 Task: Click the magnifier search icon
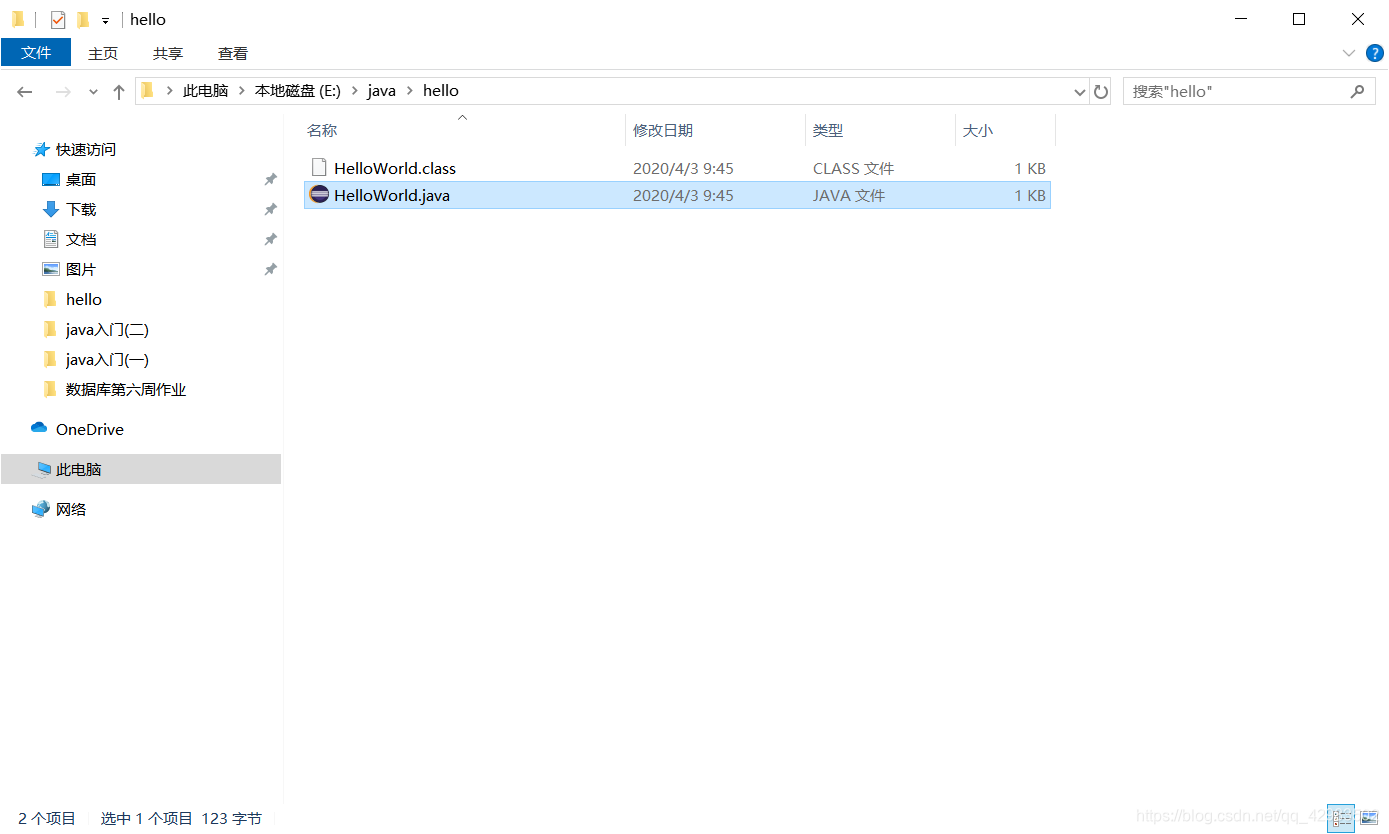coord(1357,91)
